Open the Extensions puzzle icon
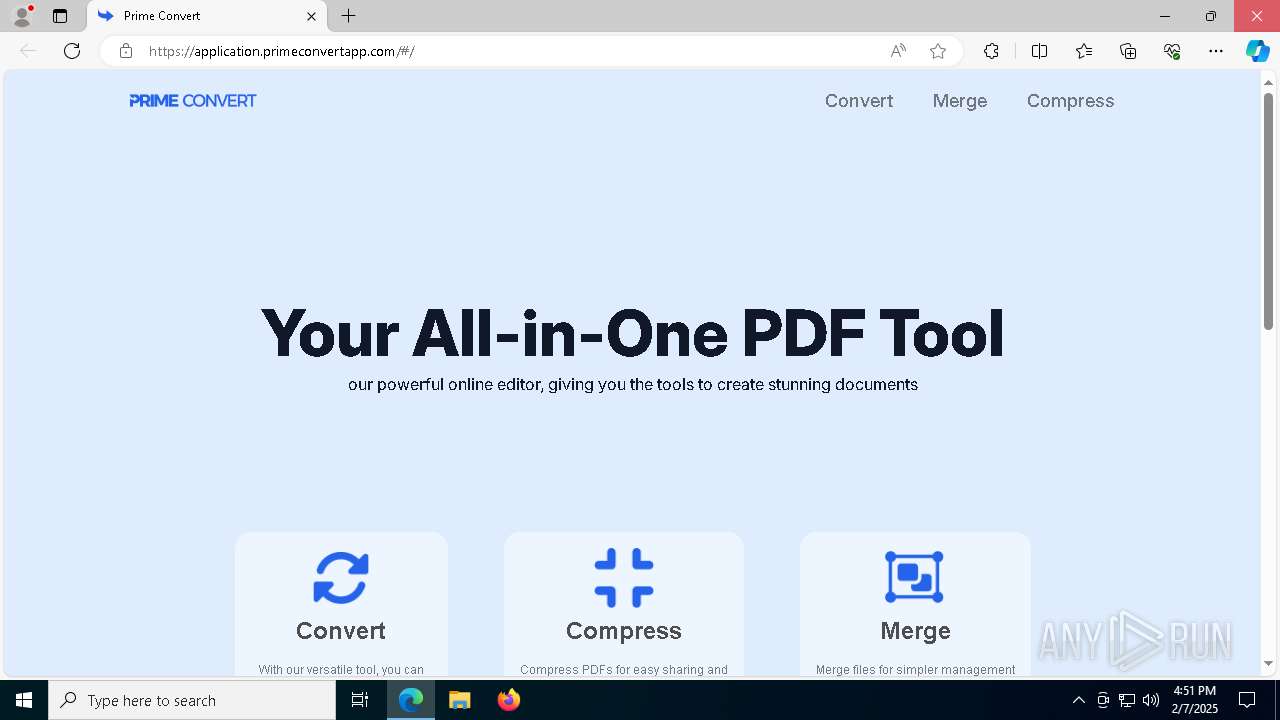 click(x=991, y=51)
